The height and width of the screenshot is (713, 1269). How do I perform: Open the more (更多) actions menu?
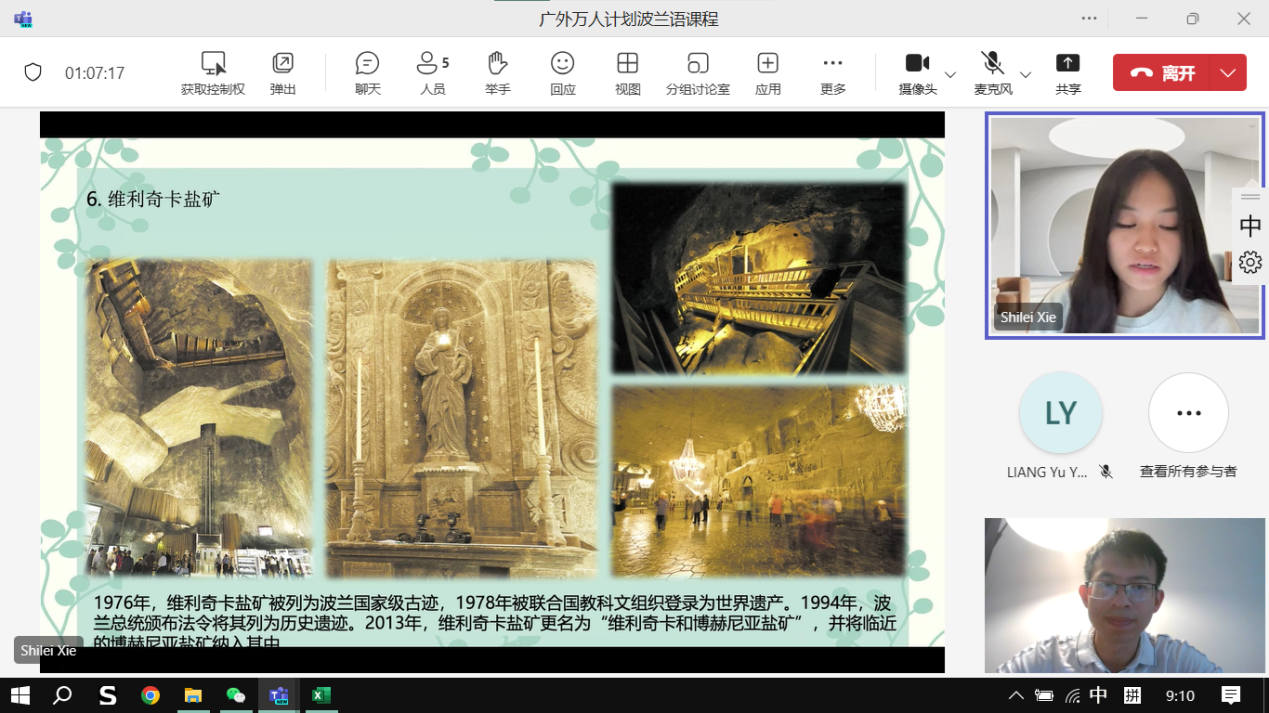tap(832, 73)
